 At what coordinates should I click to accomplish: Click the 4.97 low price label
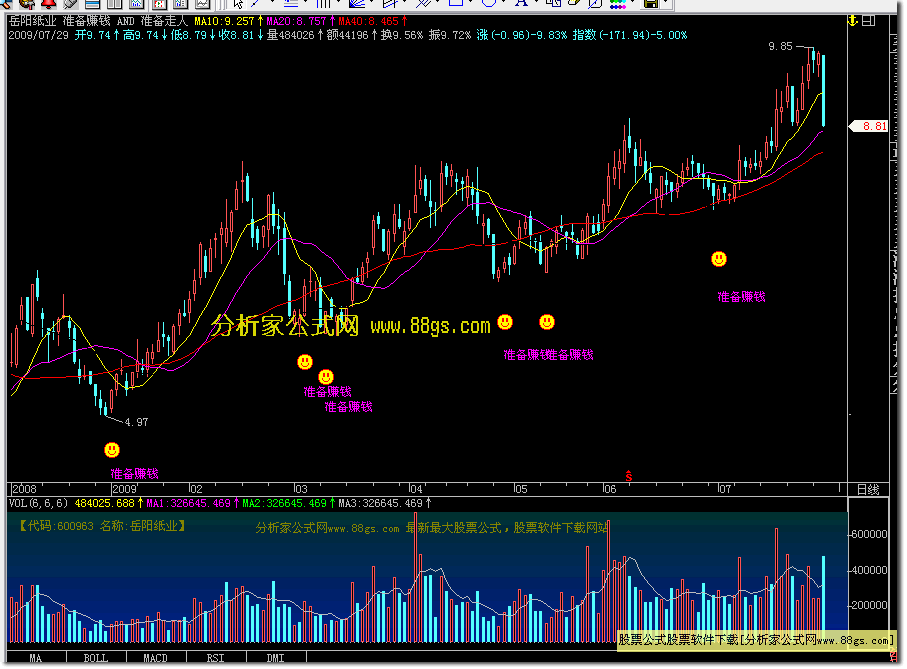tap(137, 423)
